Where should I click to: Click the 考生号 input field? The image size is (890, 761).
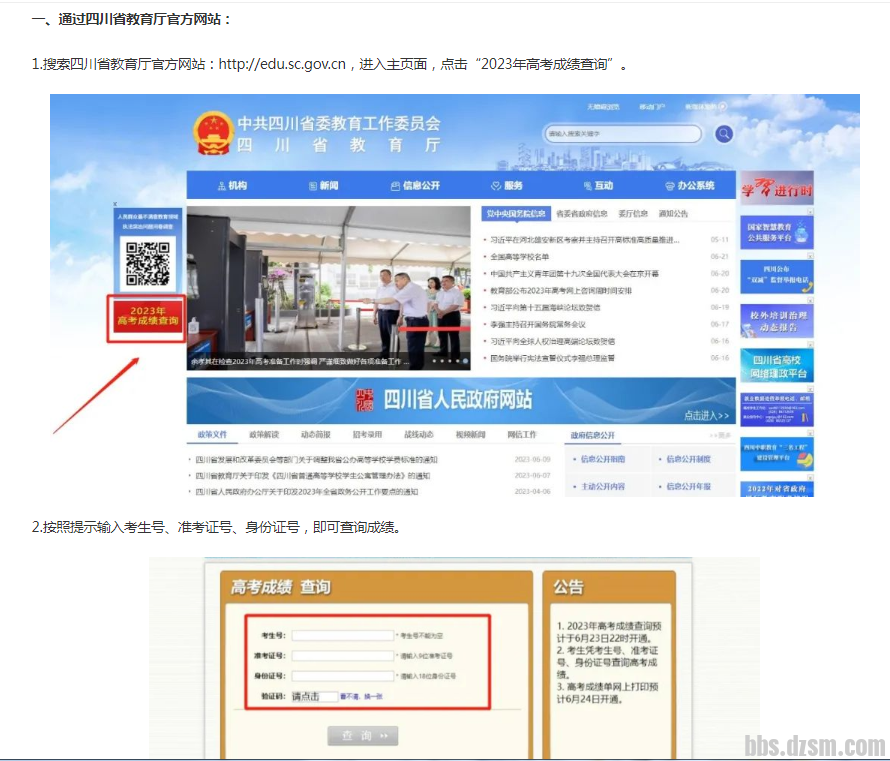click(x=343, y=635)
